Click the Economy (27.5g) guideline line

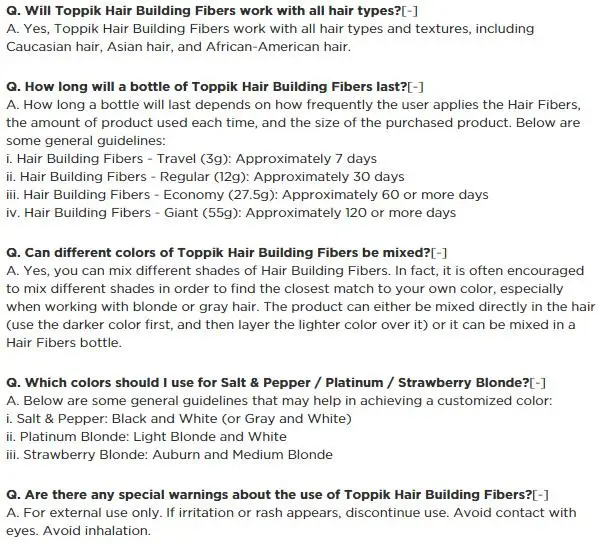tap(247, 195)
